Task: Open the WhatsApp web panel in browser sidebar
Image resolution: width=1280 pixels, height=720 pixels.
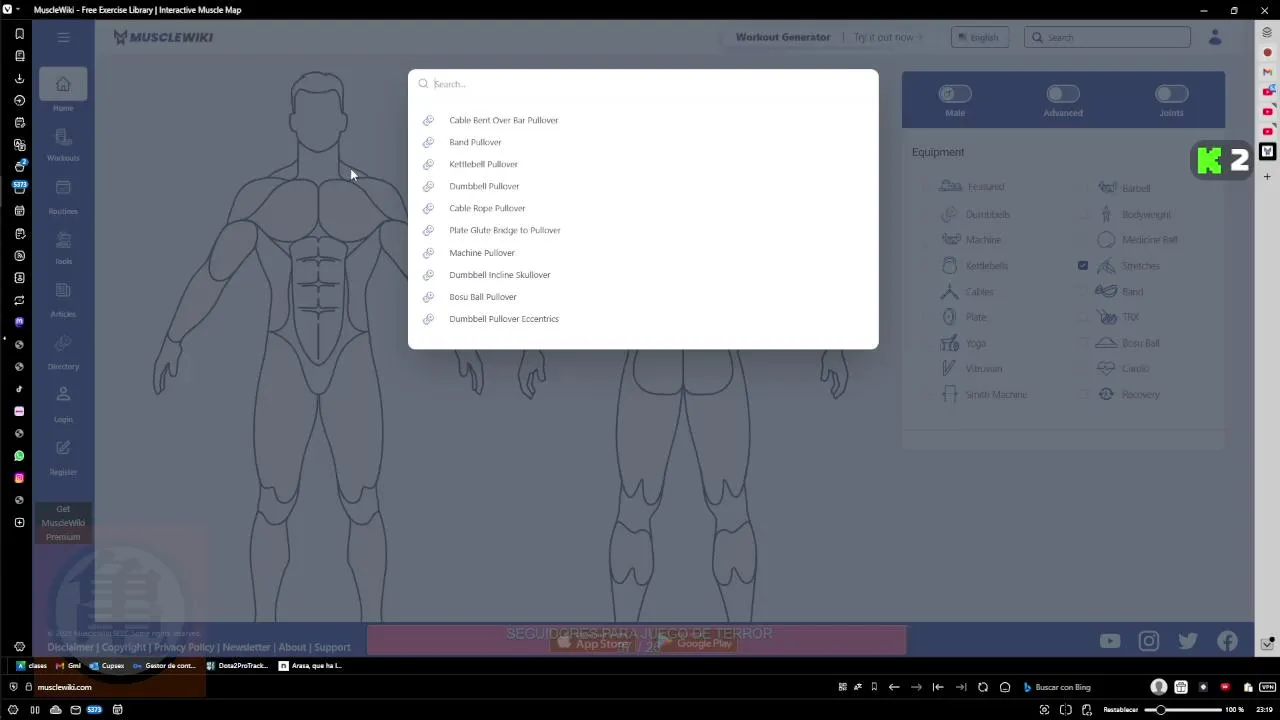Action: 19,456
